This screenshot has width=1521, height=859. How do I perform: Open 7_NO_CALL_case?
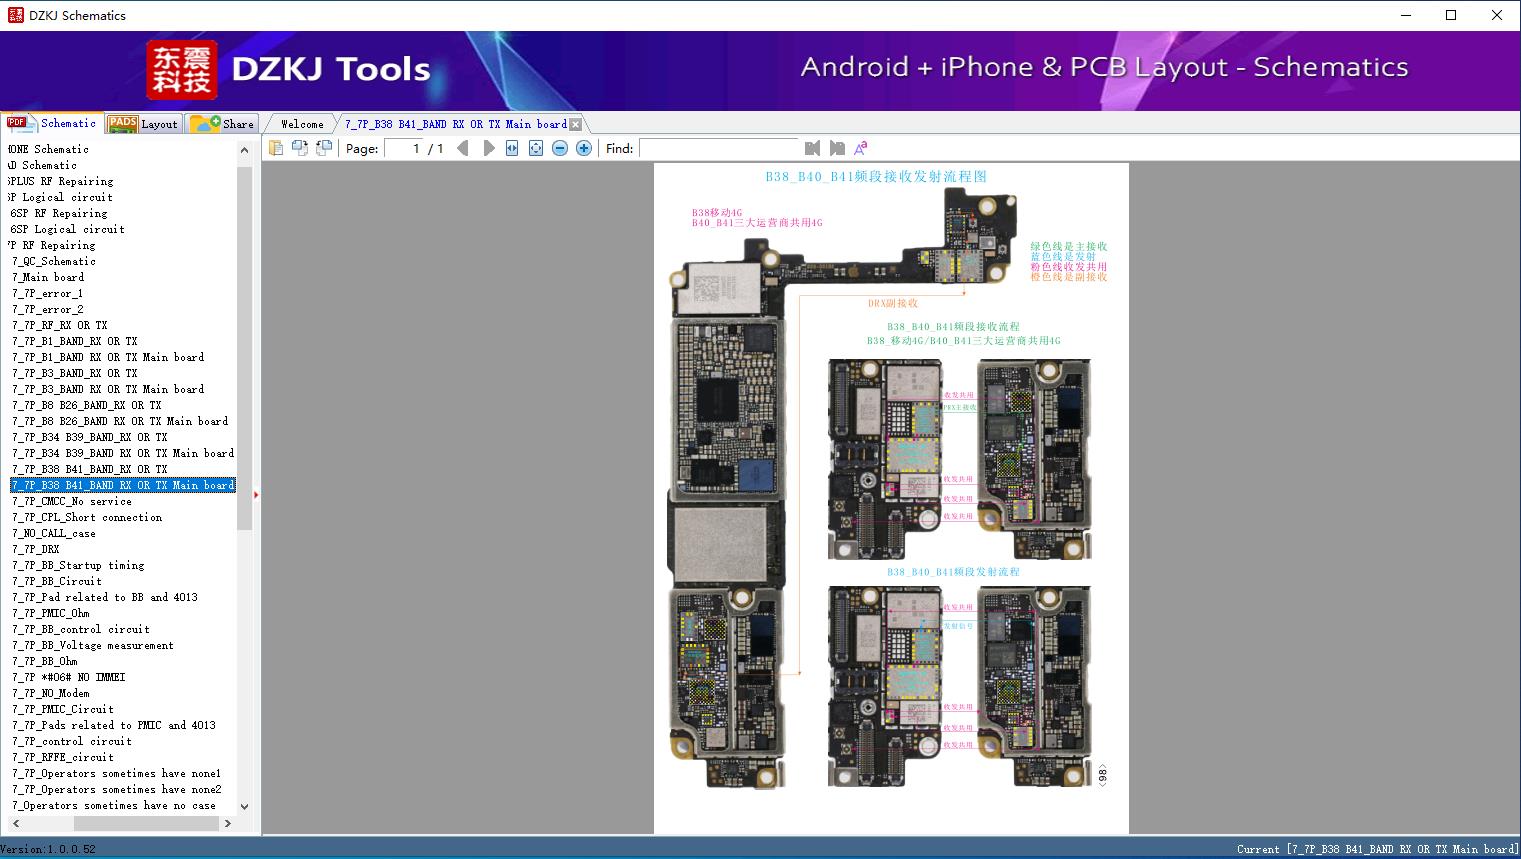click(54, 533)
